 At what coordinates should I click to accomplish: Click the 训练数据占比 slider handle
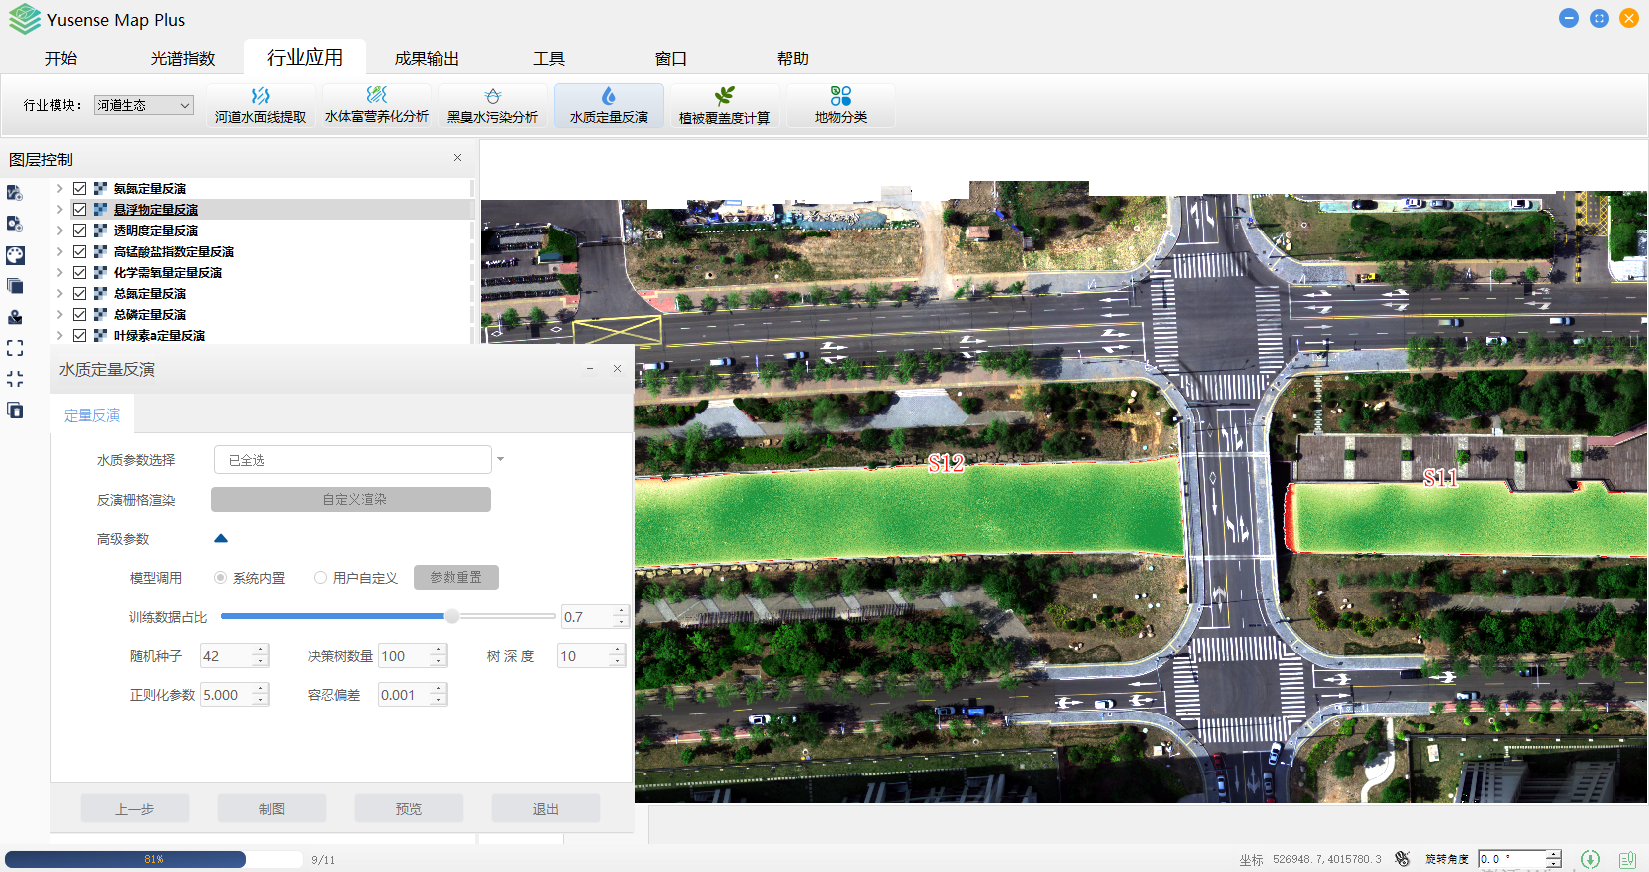pyautogui.click(x=452, y=616)
